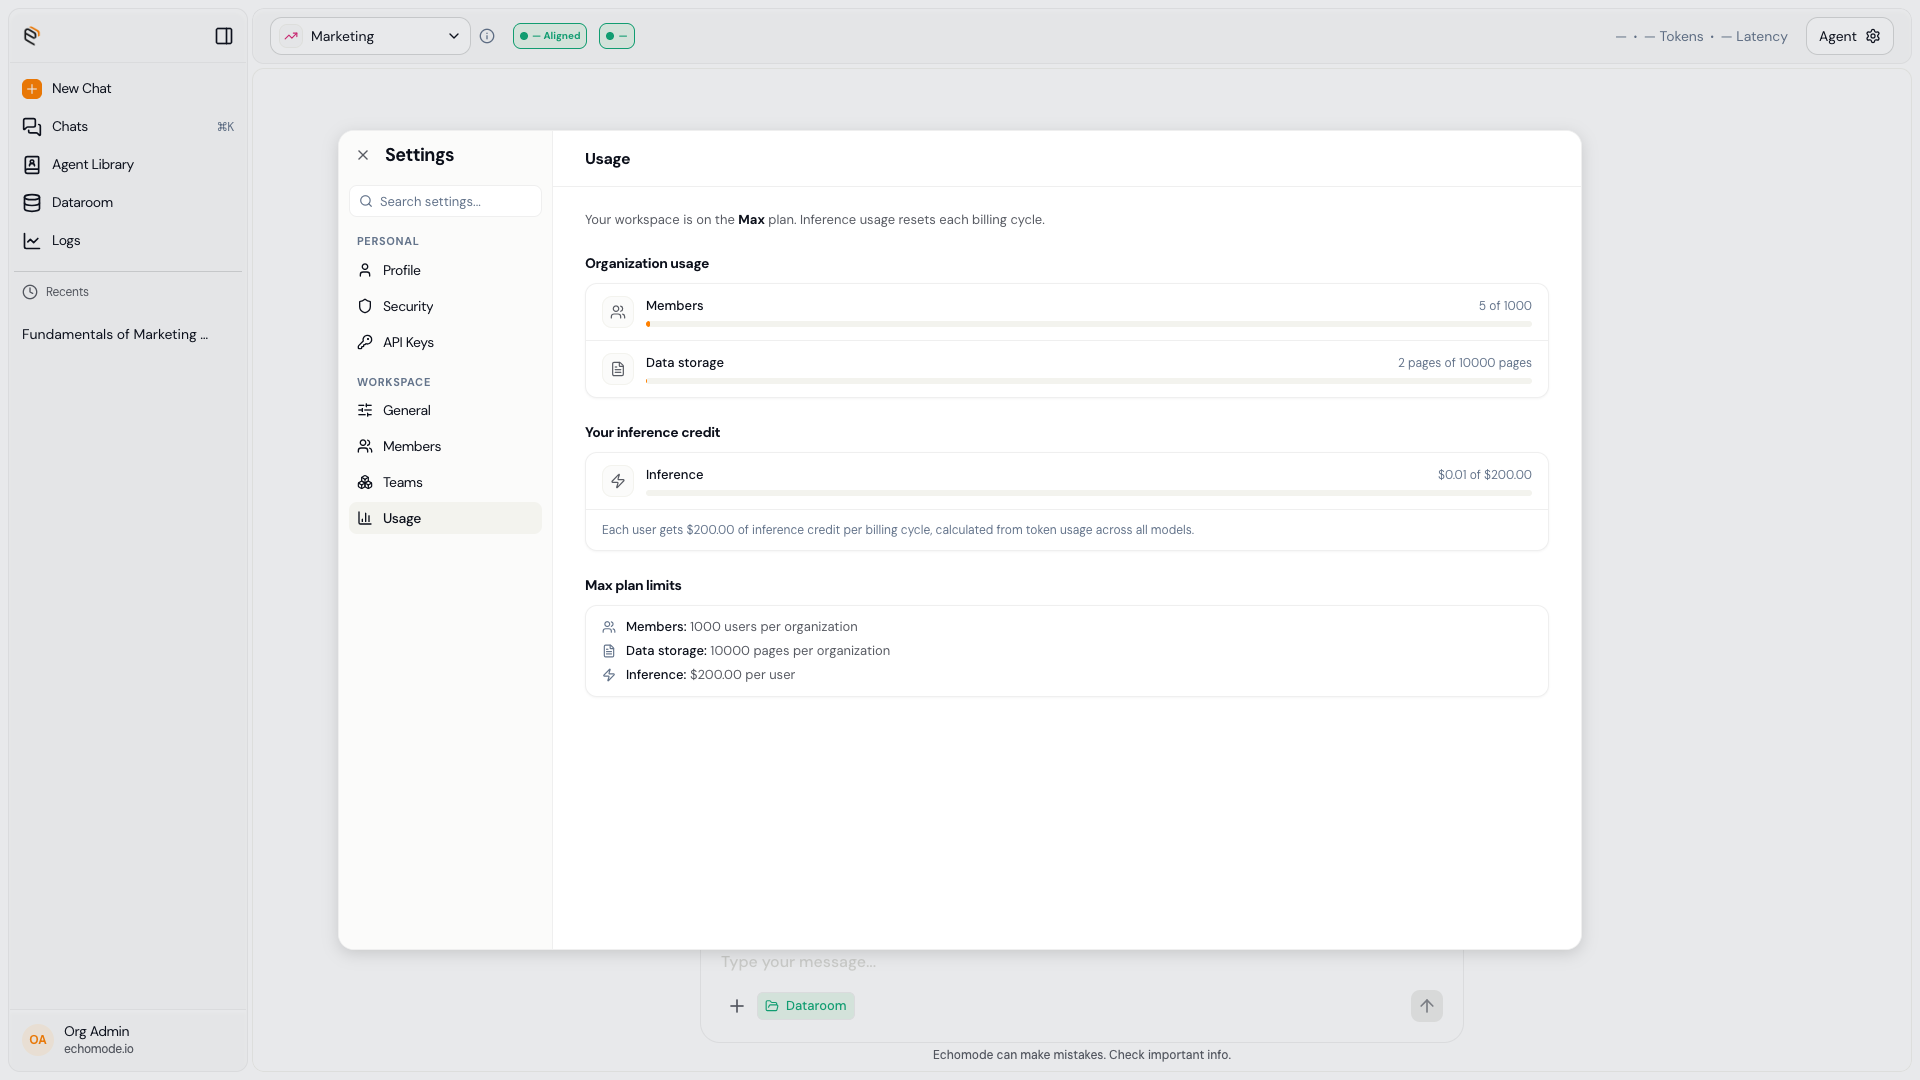This screenshot has width=1920, height=1080.
Task: Click the Members usage progress bar
Action: click(x=1089, y=324)
